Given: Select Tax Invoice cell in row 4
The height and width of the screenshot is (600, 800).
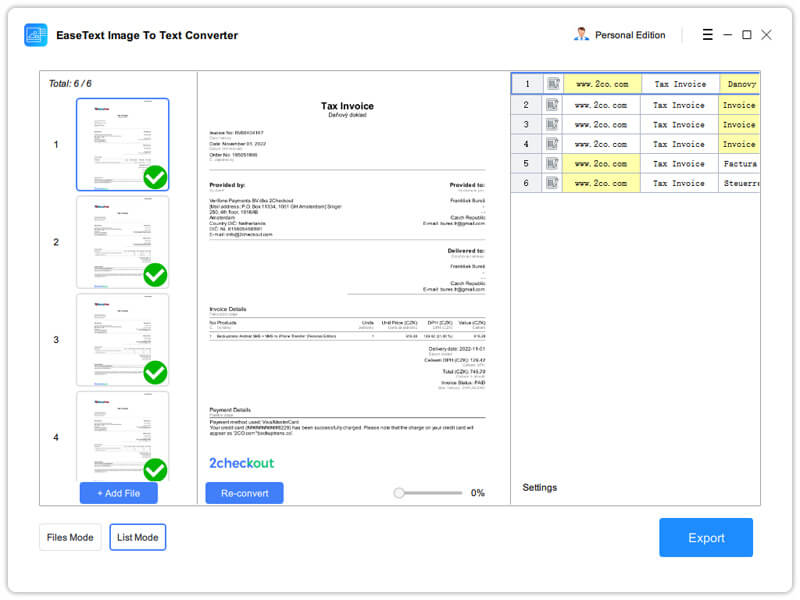Looking at the screenshot, I should tap(679, 144).
